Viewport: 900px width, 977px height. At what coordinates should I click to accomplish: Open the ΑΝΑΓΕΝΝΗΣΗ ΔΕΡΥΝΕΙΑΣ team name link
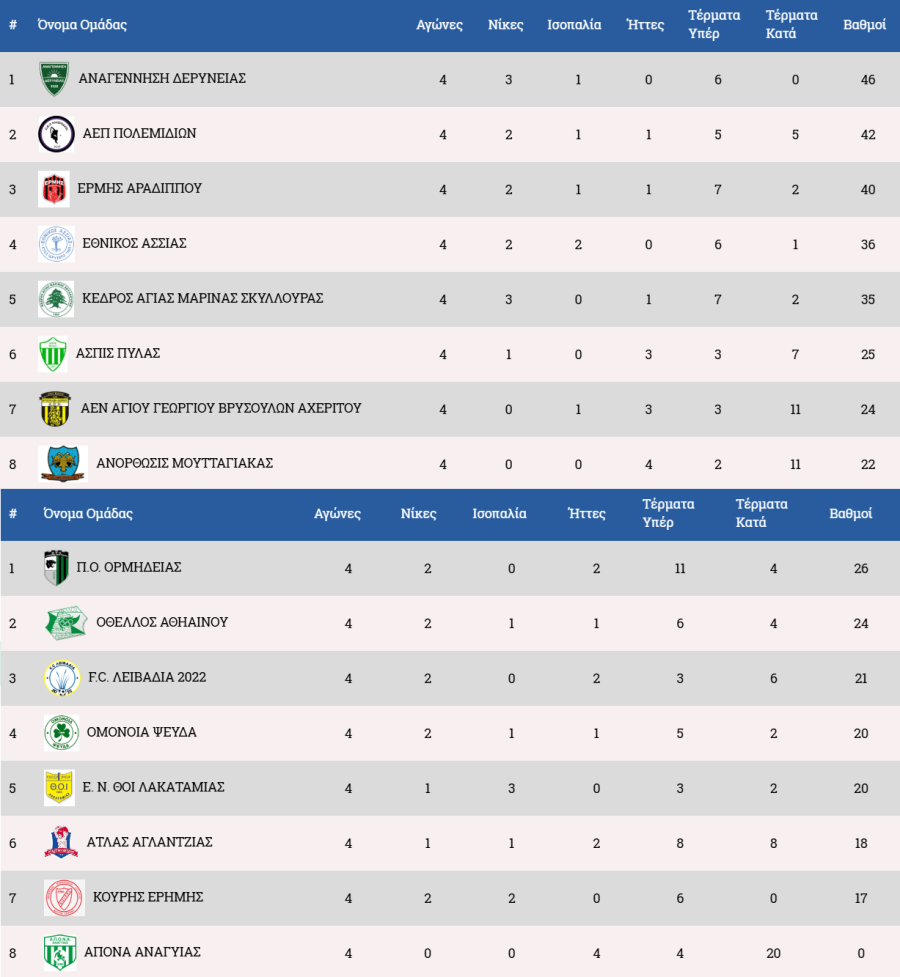[162, 78]
